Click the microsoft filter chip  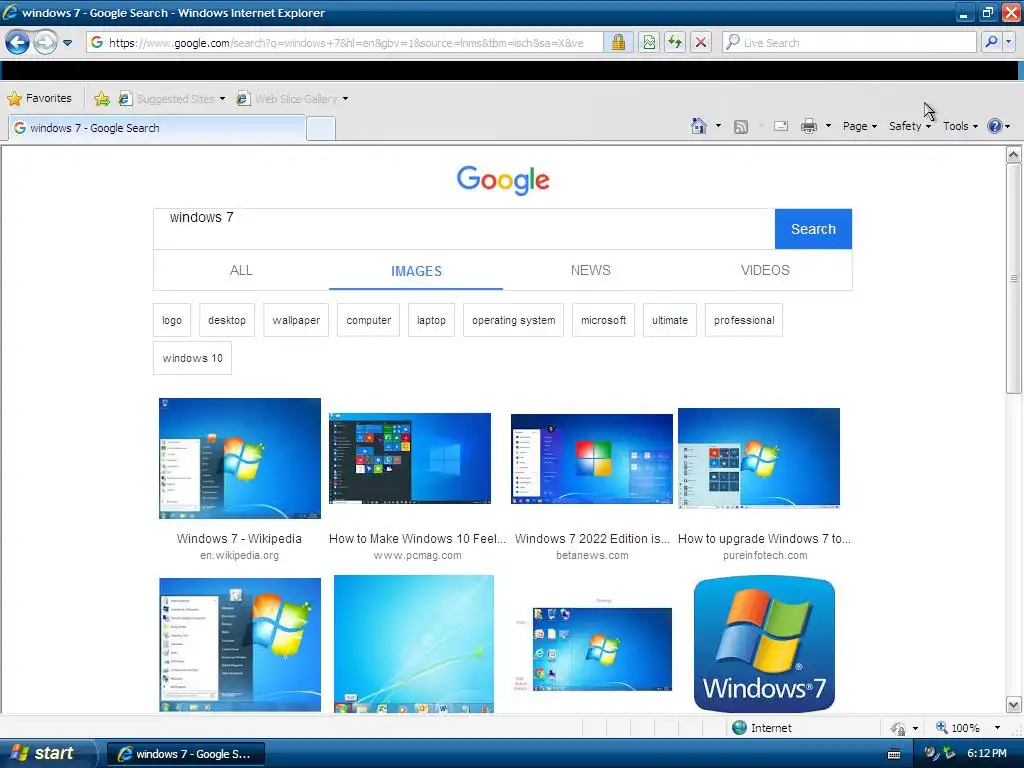click(603, 320)
